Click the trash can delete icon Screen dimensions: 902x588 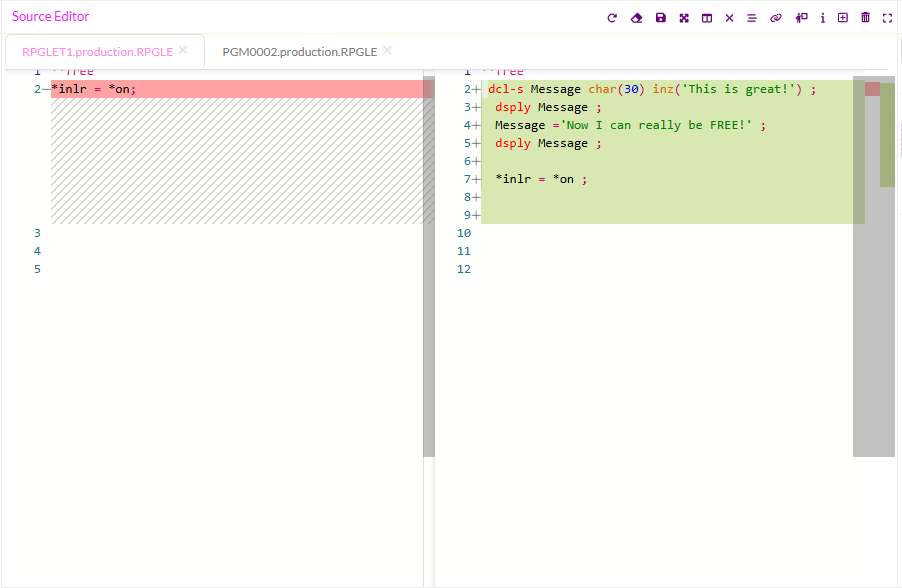pos(866,18)
